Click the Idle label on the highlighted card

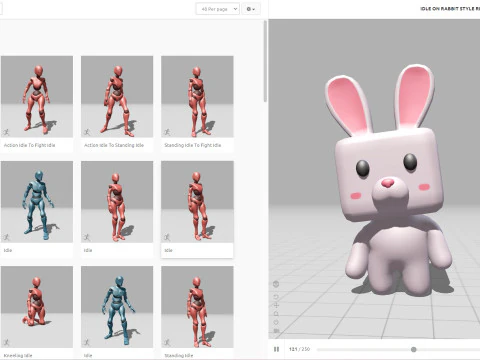(x=168, y=250)
